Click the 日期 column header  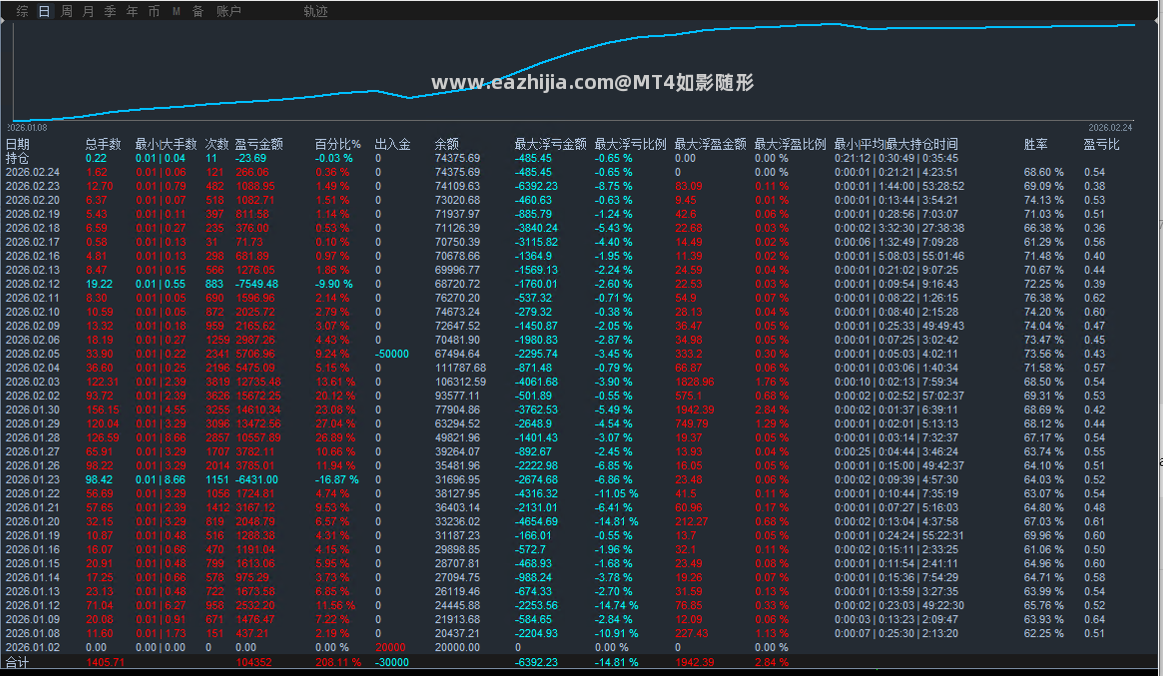[x=18, y=144]
